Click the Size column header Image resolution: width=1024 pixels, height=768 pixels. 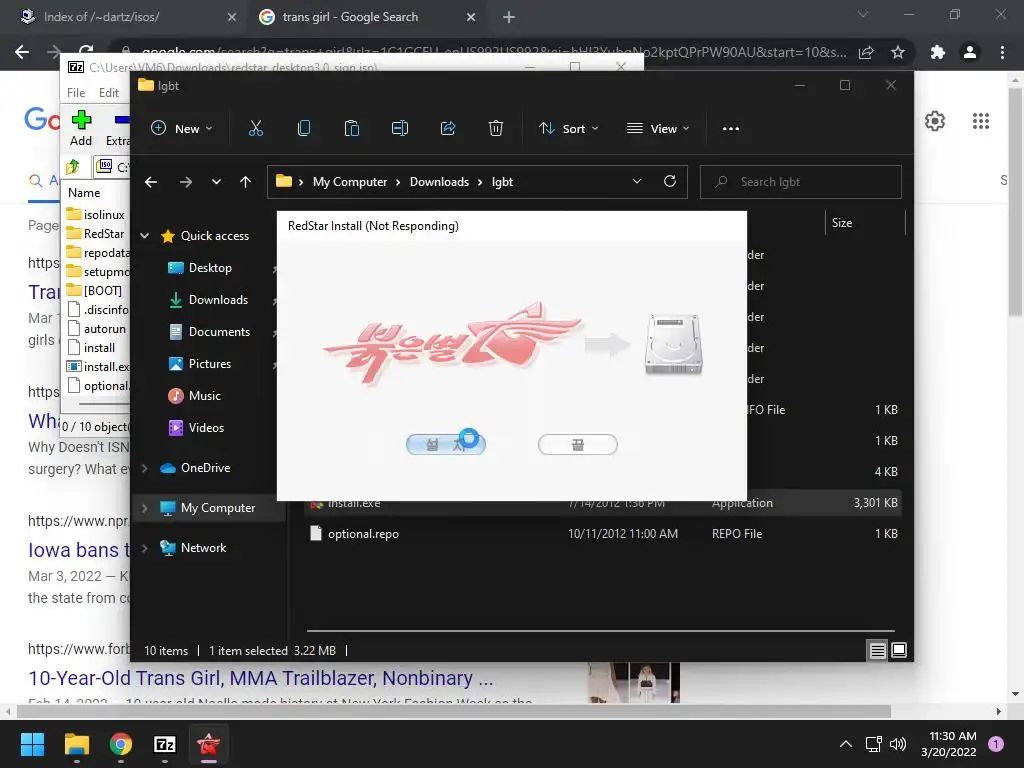[866, 223]
